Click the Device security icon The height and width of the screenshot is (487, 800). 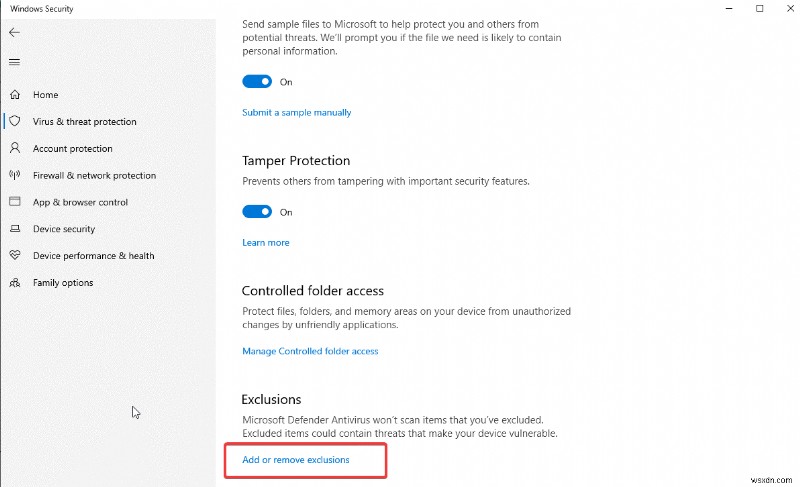click(15, 229)
